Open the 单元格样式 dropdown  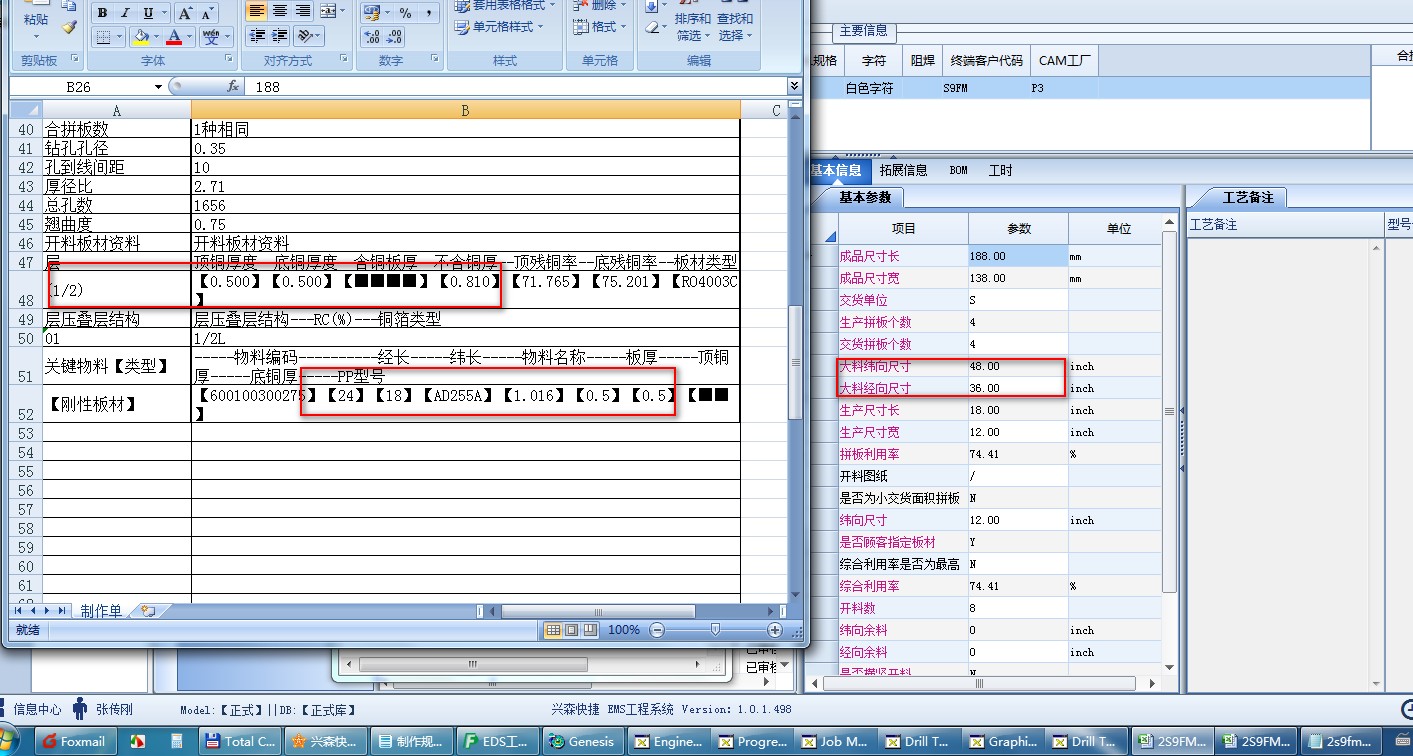(499, 27)
